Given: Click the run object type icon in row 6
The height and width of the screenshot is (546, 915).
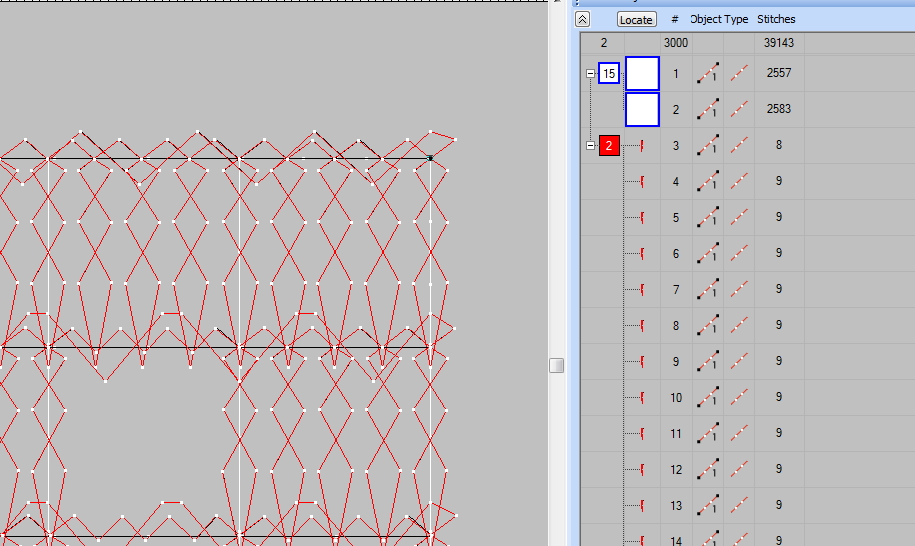Looking at the screenshot, I should 707,254.
